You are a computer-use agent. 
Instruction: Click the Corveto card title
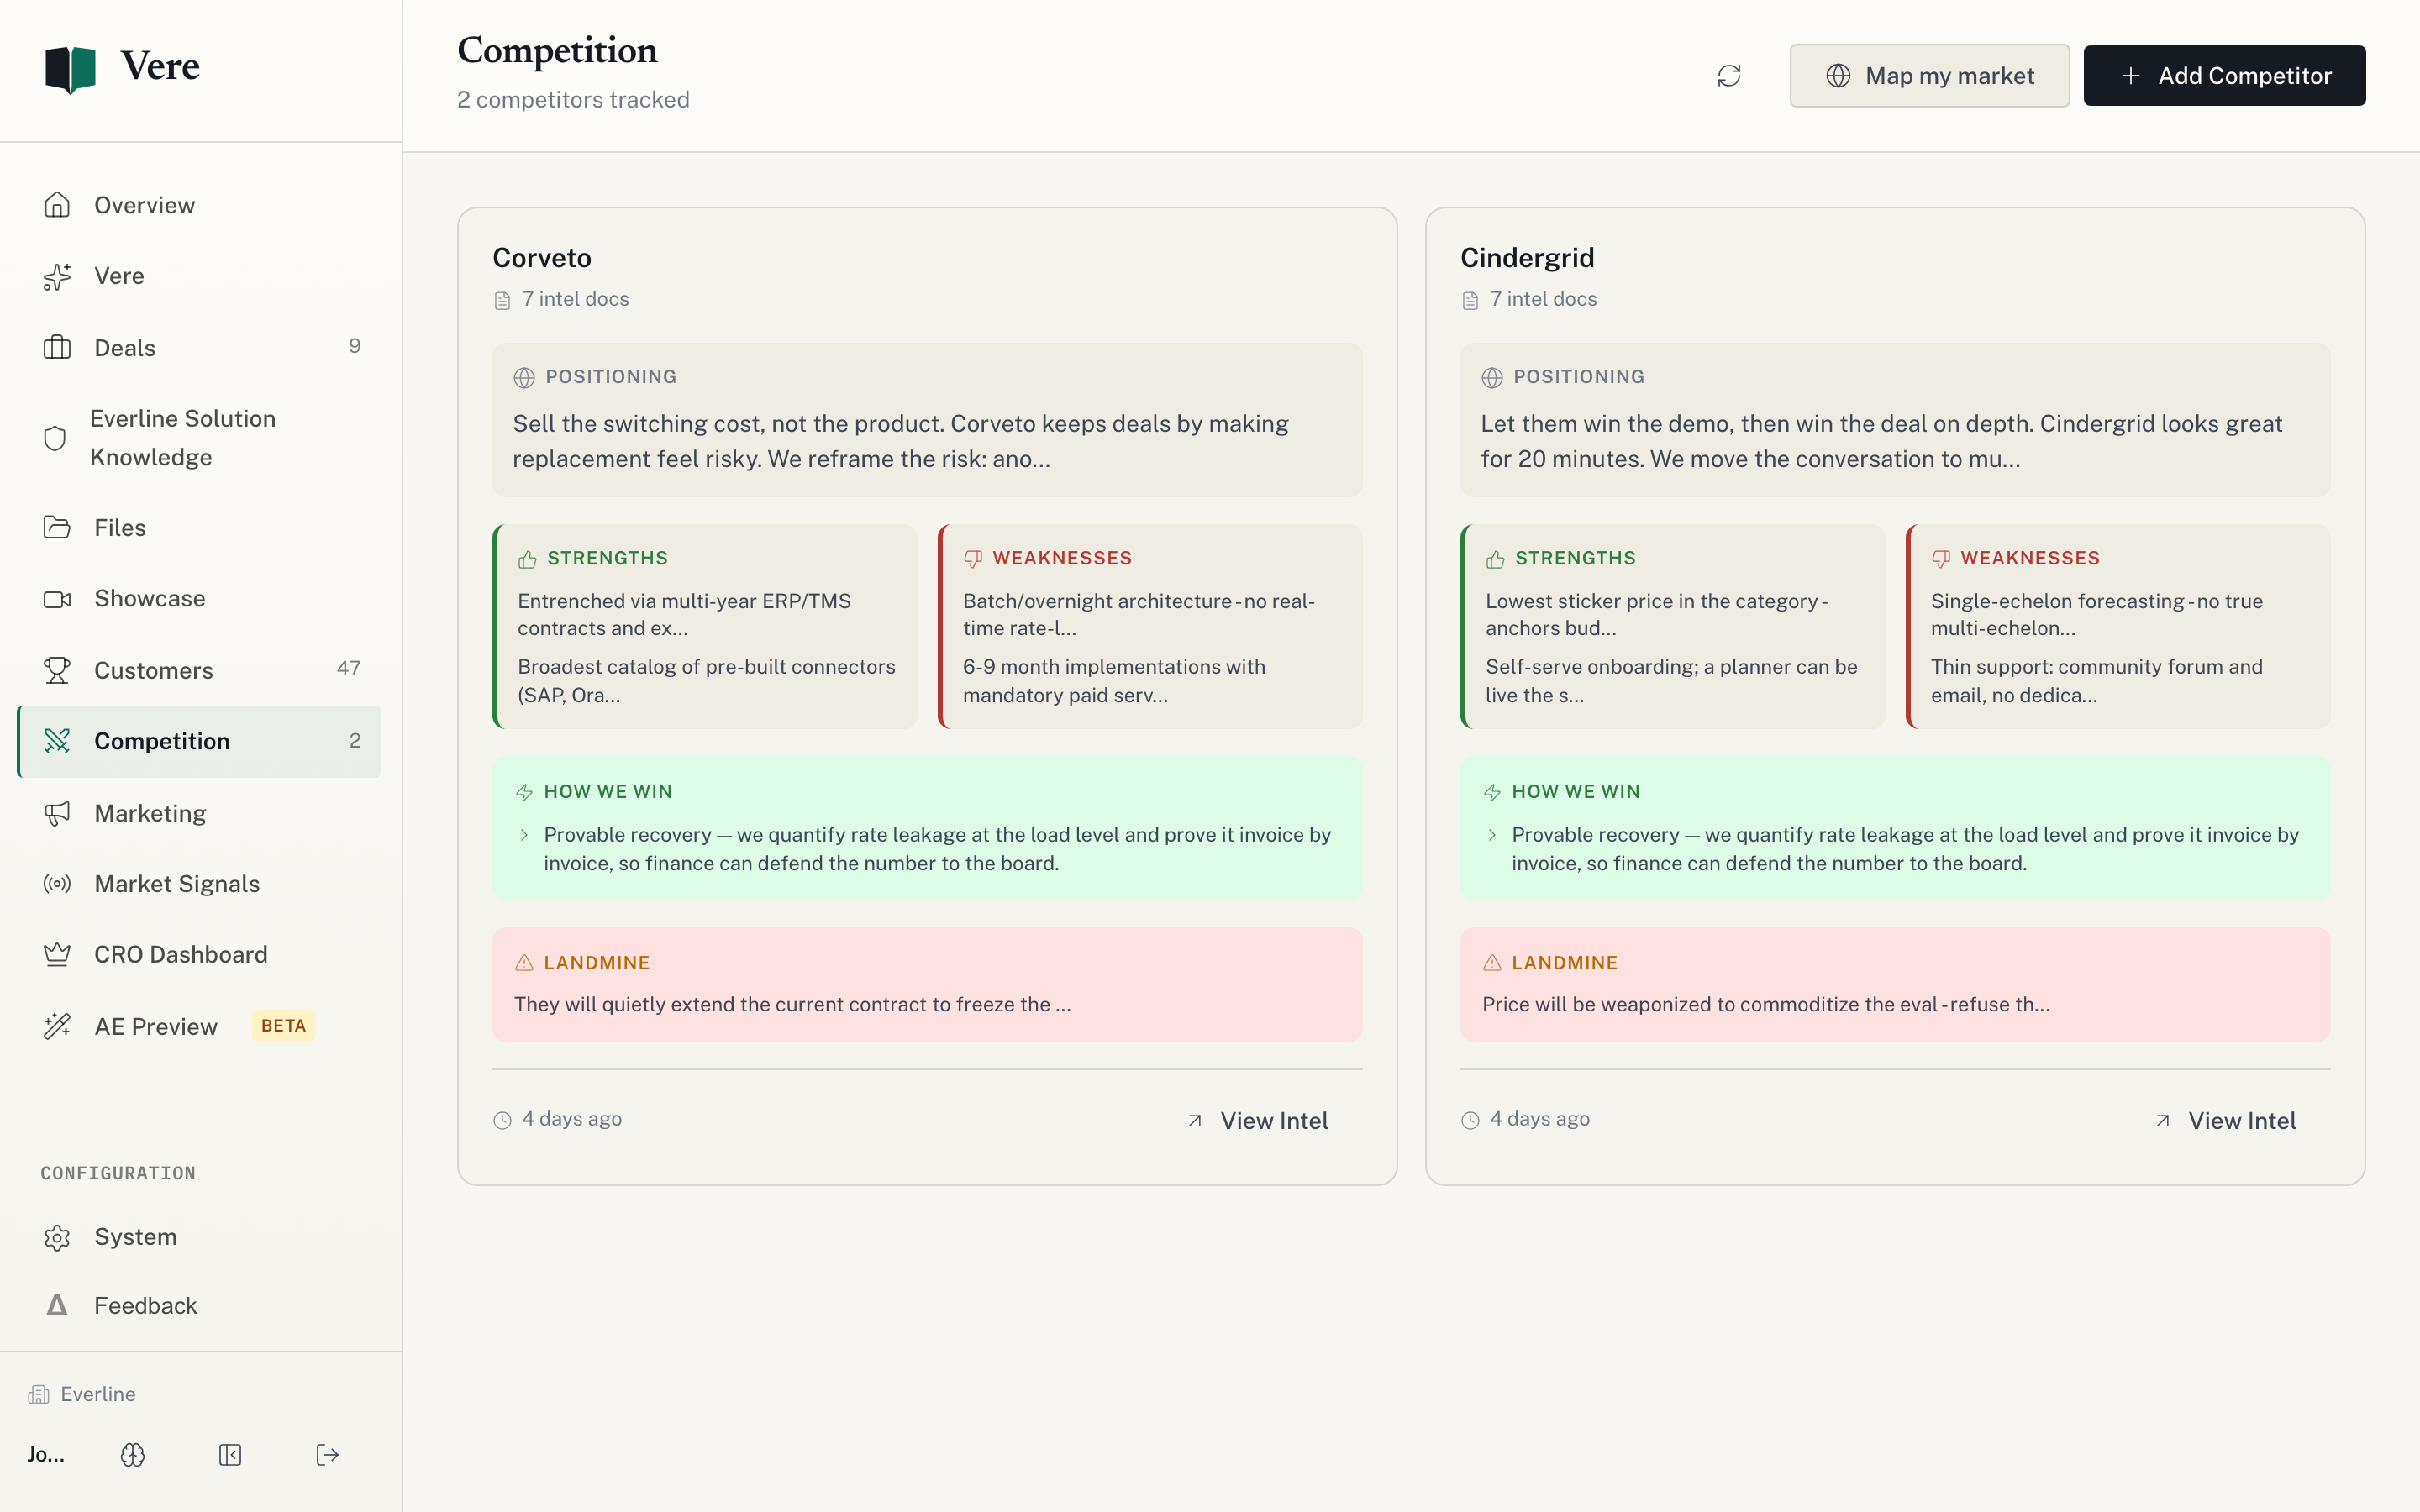click(x=542, y=258)
